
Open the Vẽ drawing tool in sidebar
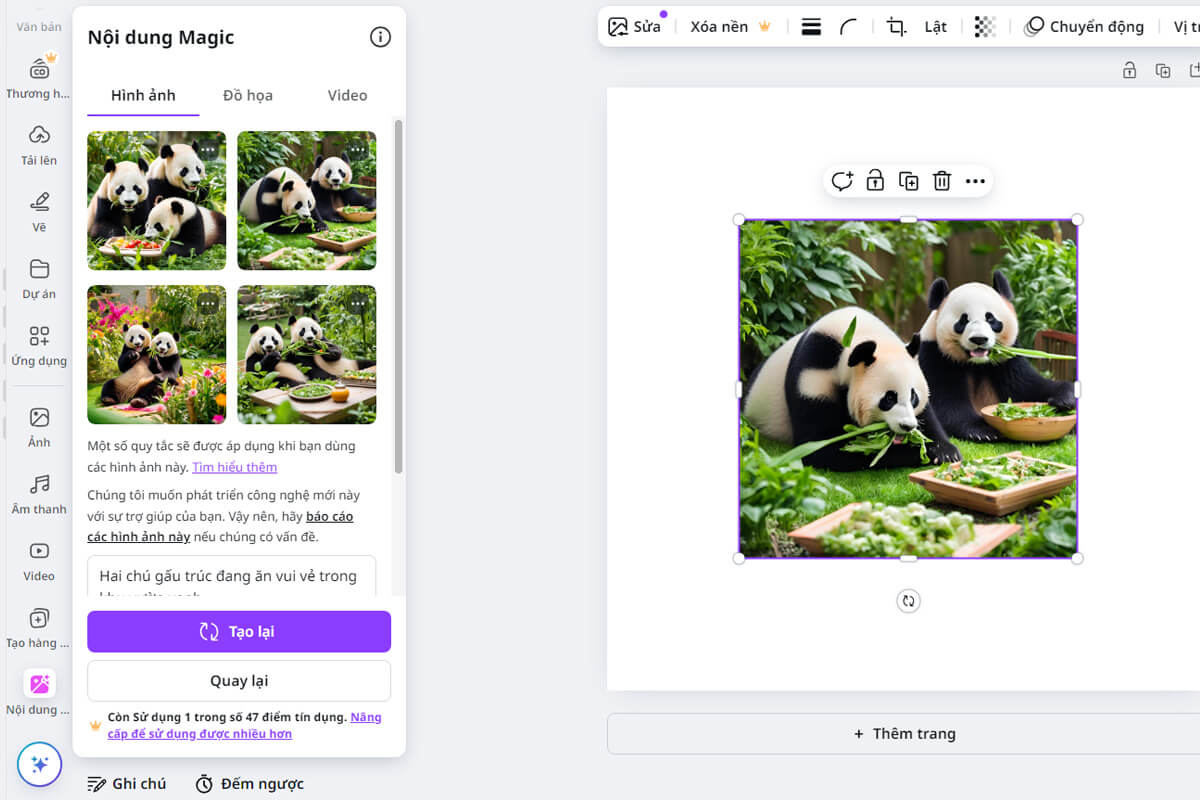[38, 212]
